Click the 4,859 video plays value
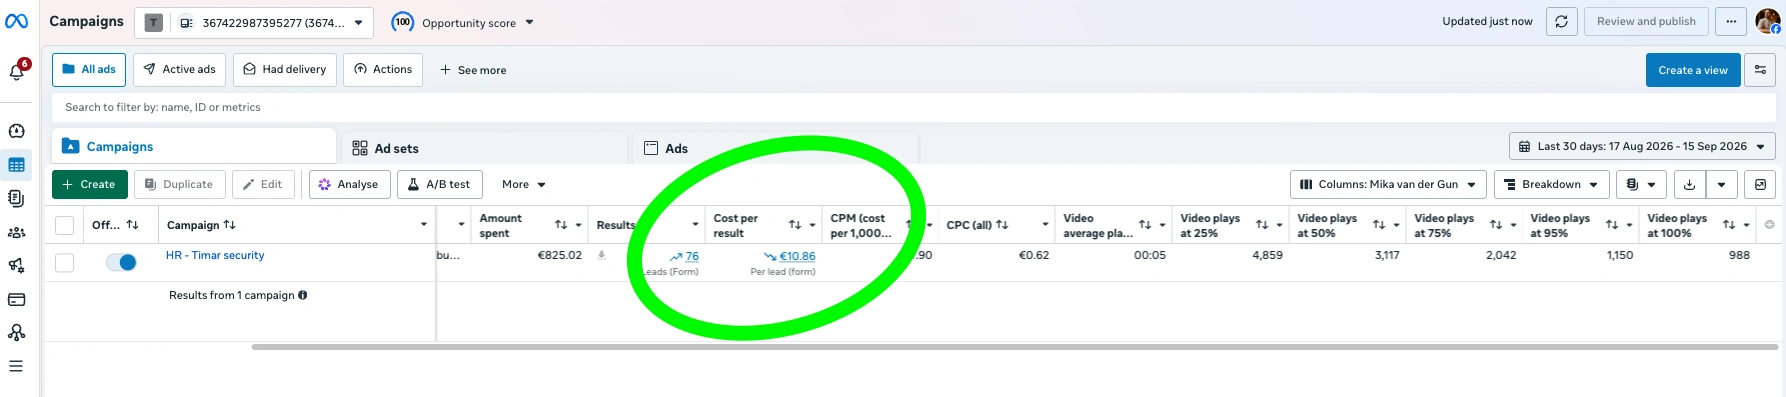The width and height of the screenshot is (1786, 397). pos(1267,256)
